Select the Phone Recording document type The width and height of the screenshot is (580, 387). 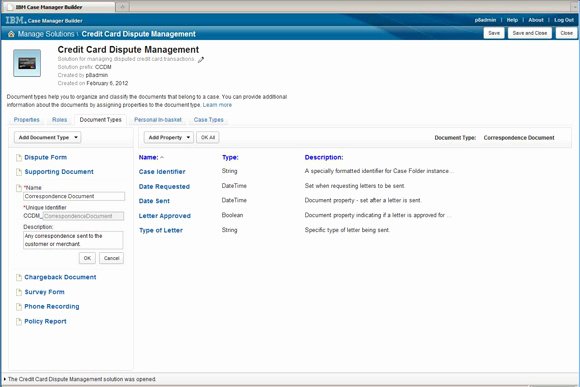(52, 307)
